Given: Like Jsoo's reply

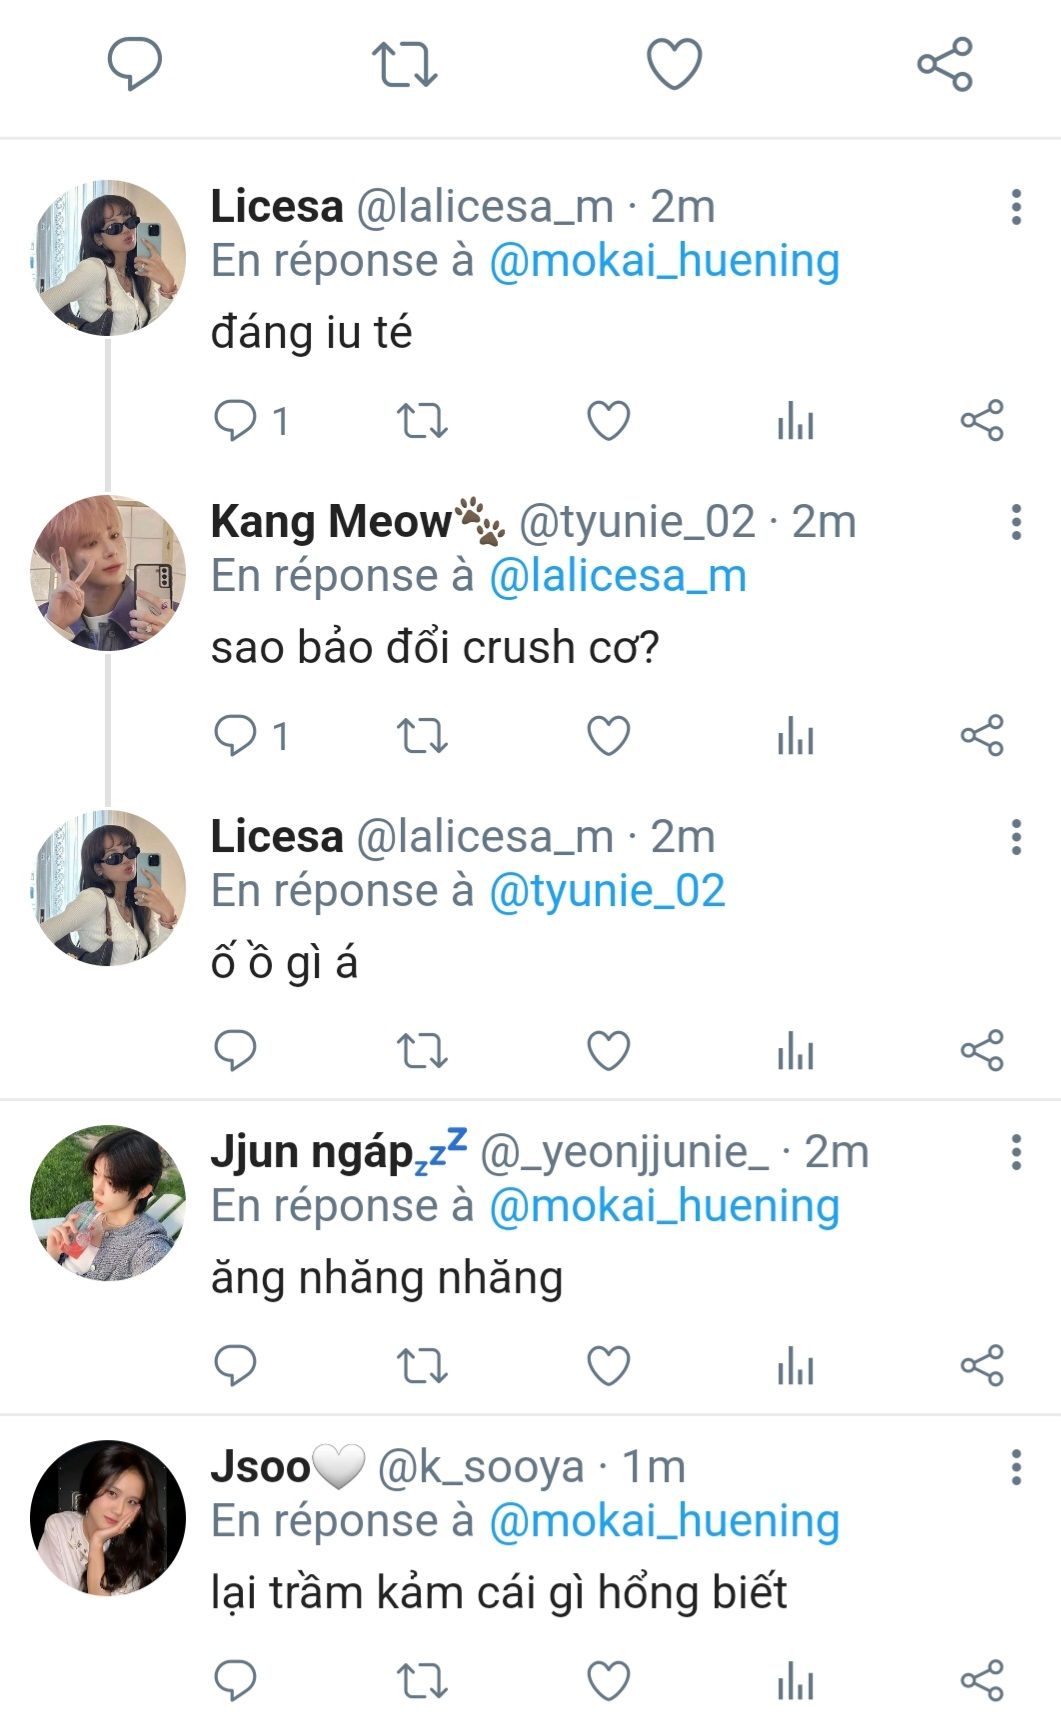Looking at the screenshot, I should [x=608, y=1681].
